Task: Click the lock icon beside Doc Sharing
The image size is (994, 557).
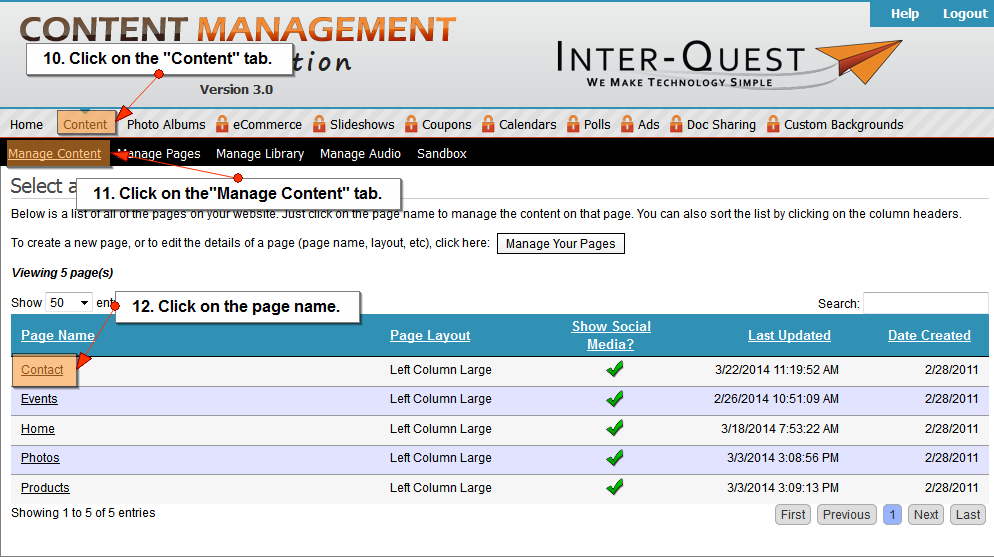Action: pyautogui.click(x=676, y=124)
